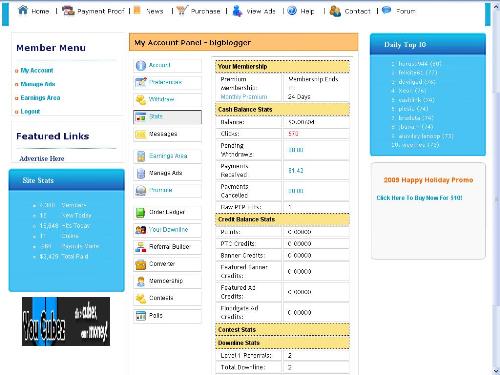Click the Site Stats panel header
Screen dimensions: 500x375
click(x=67, y=180)
